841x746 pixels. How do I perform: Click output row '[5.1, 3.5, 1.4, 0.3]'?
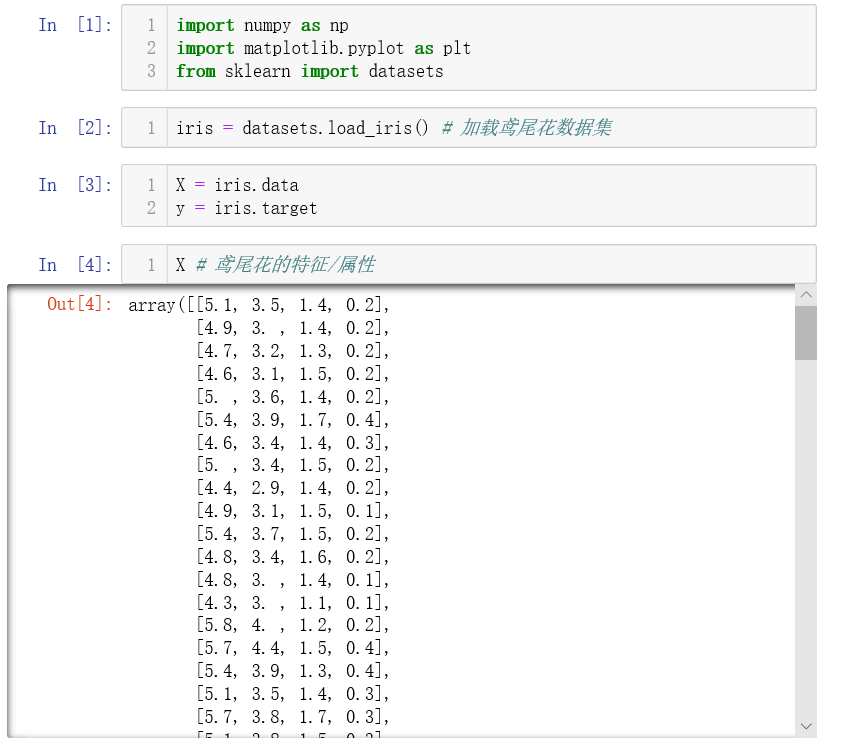click(292, 694)
